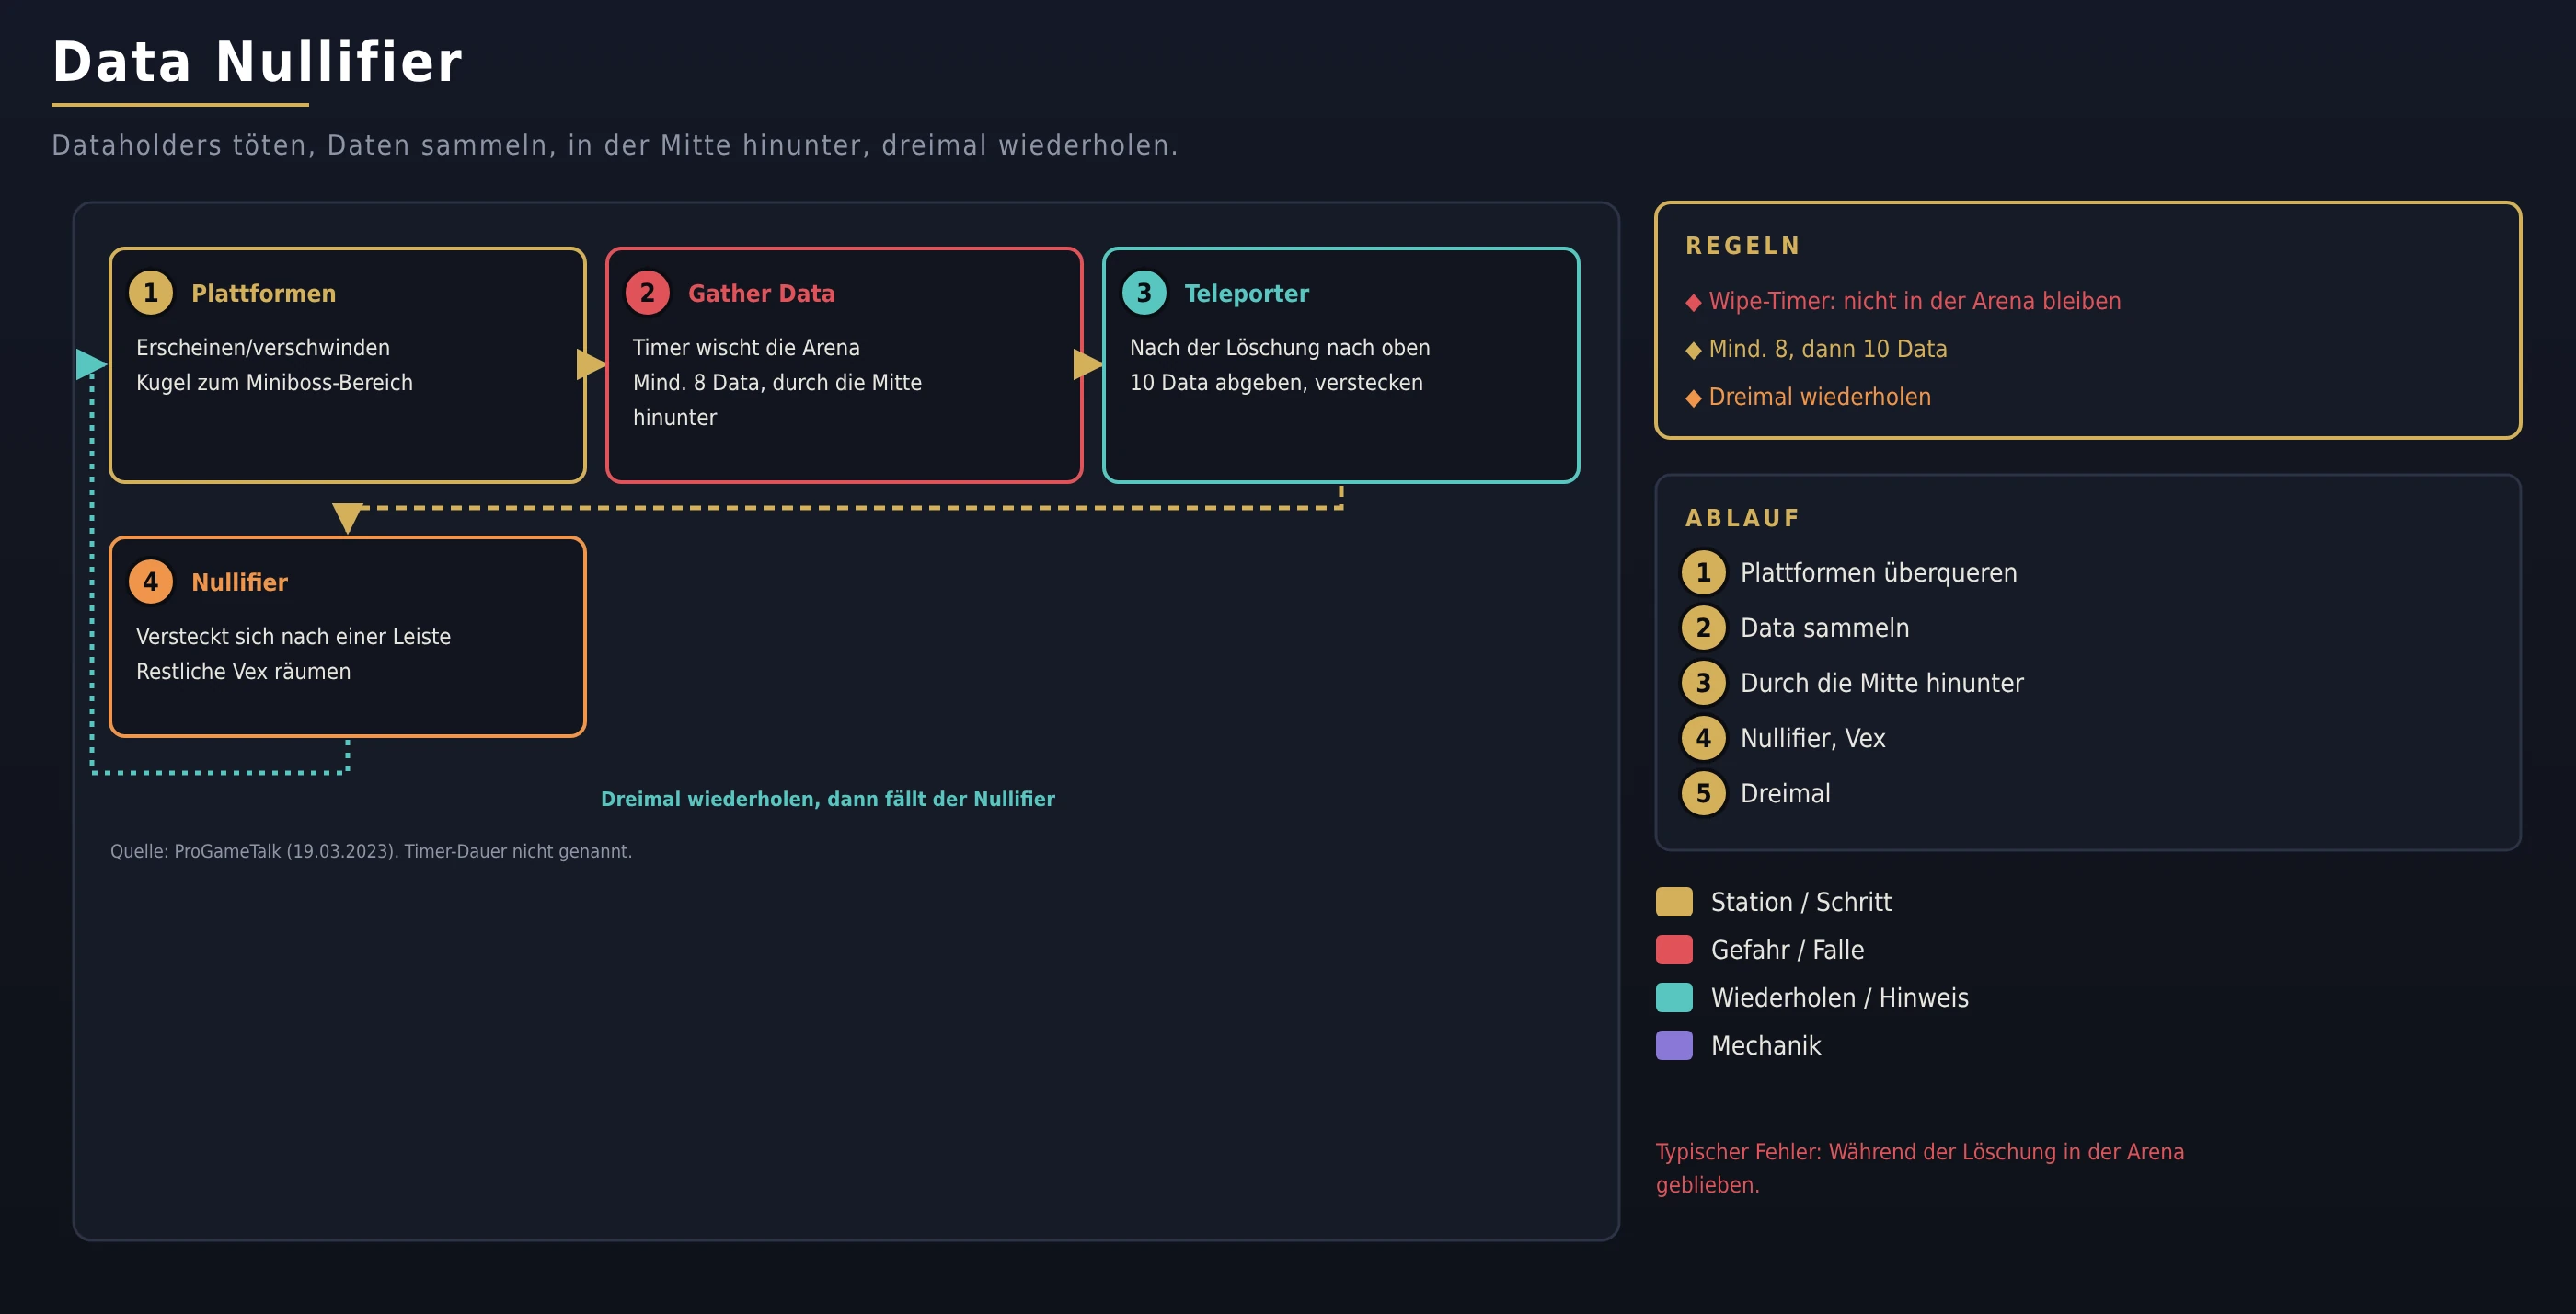Screen dimensions: 2576x1314
Task: Click the ABLAUF panel heading
Action: tap(1742, 518)
